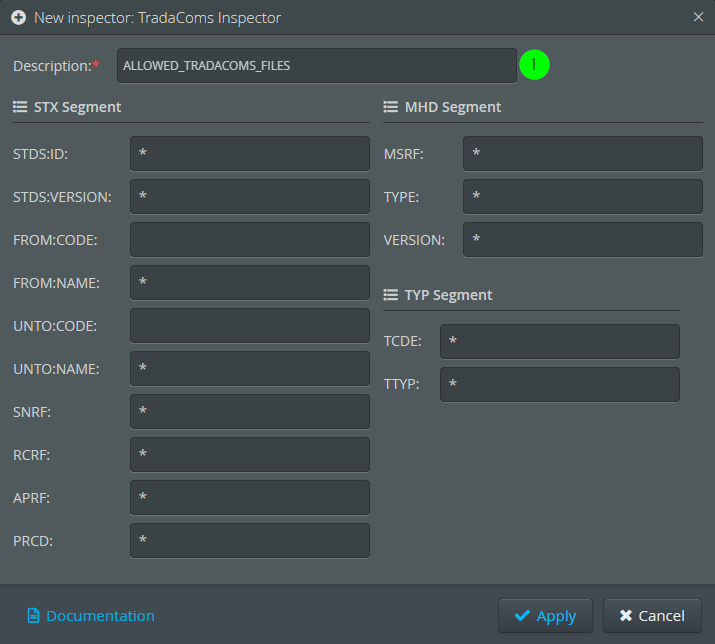Image resolution: width=715 pixels, height=644 pixels.
Task: Click the empty UNTO:CODE field
Action: click(x=249, y=326)
